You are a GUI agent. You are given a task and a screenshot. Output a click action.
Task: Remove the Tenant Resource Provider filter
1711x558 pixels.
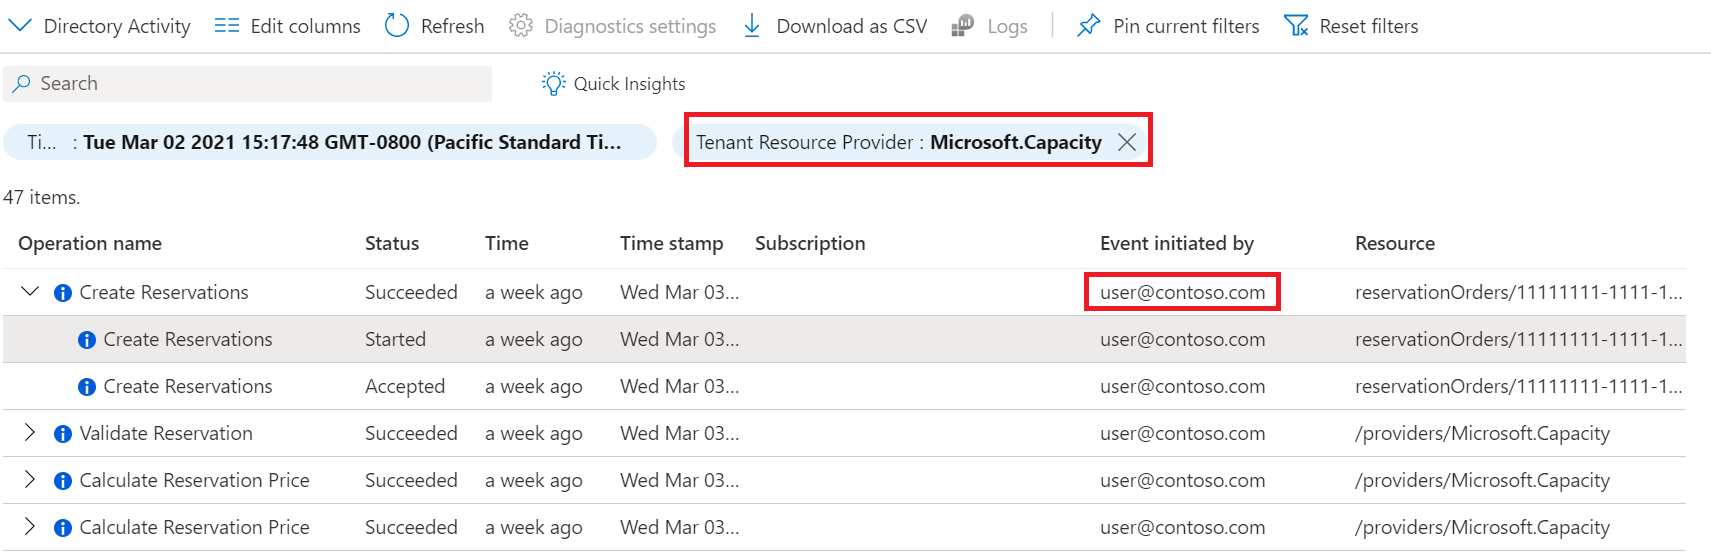pyautogui.click(x=1127, y=142)
